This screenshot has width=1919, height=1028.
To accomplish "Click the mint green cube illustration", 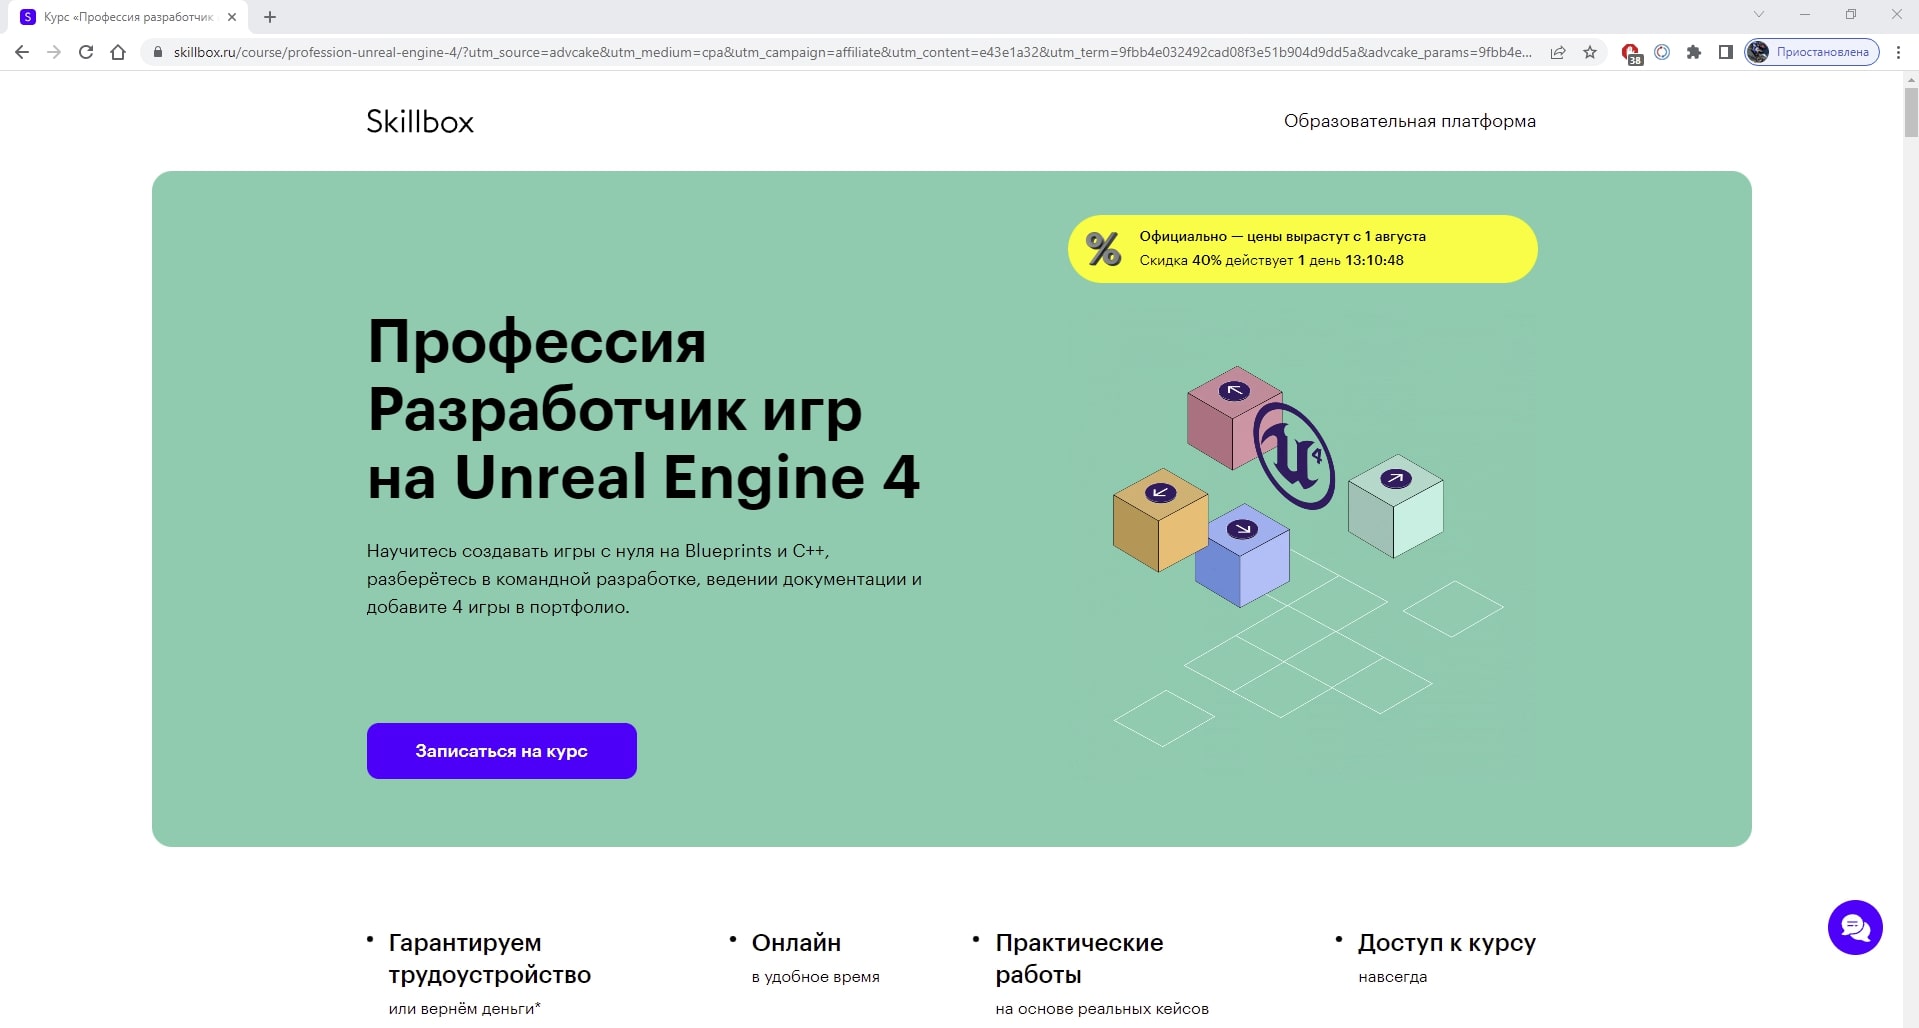I will (1395, 506).
